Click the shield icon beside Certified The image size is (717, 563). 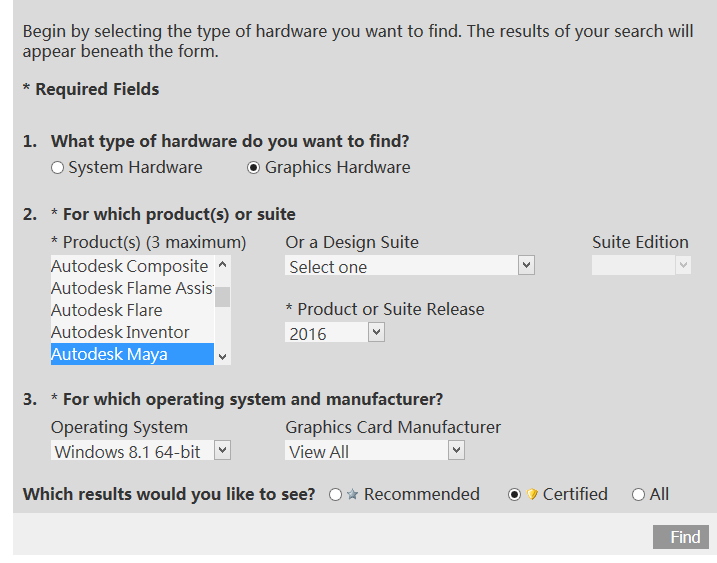(x=532, y=494)
